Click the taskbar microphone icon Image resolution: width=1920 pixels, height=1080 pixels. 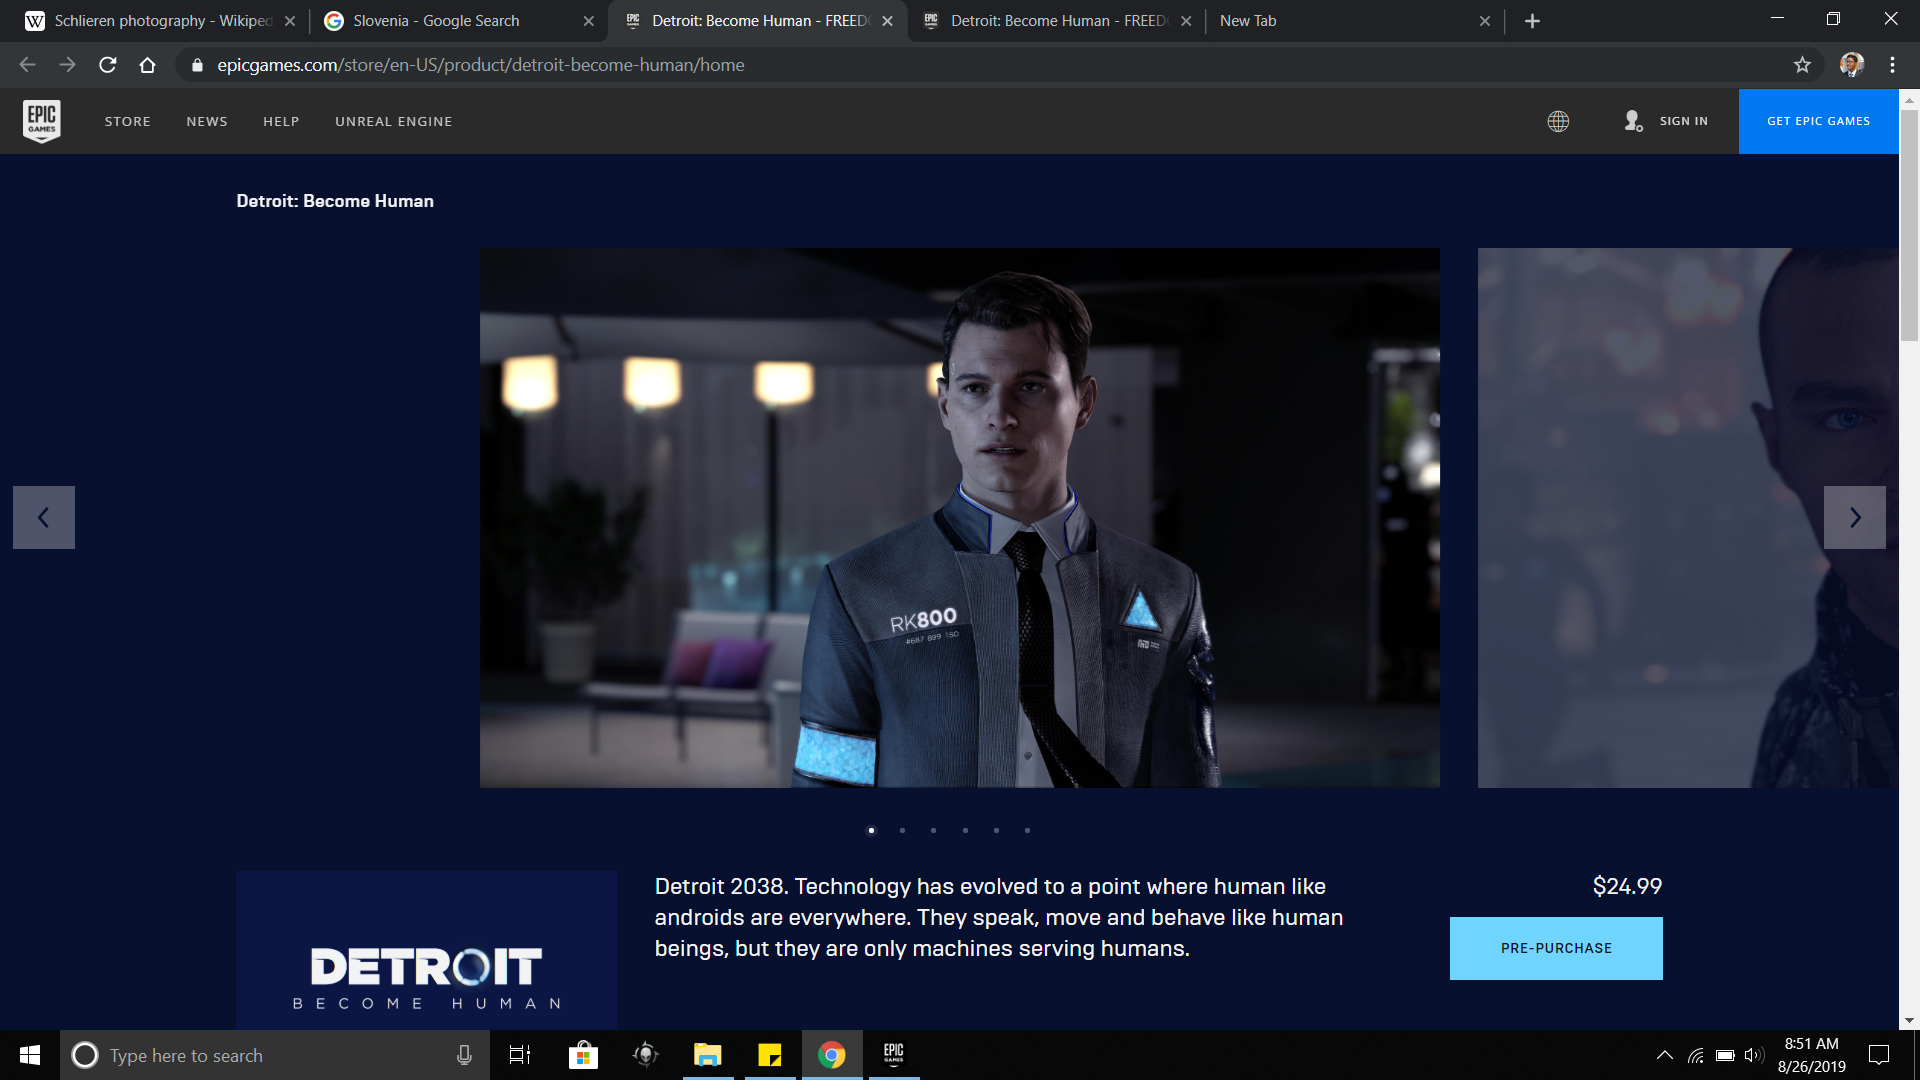[x=464, y=1055]
